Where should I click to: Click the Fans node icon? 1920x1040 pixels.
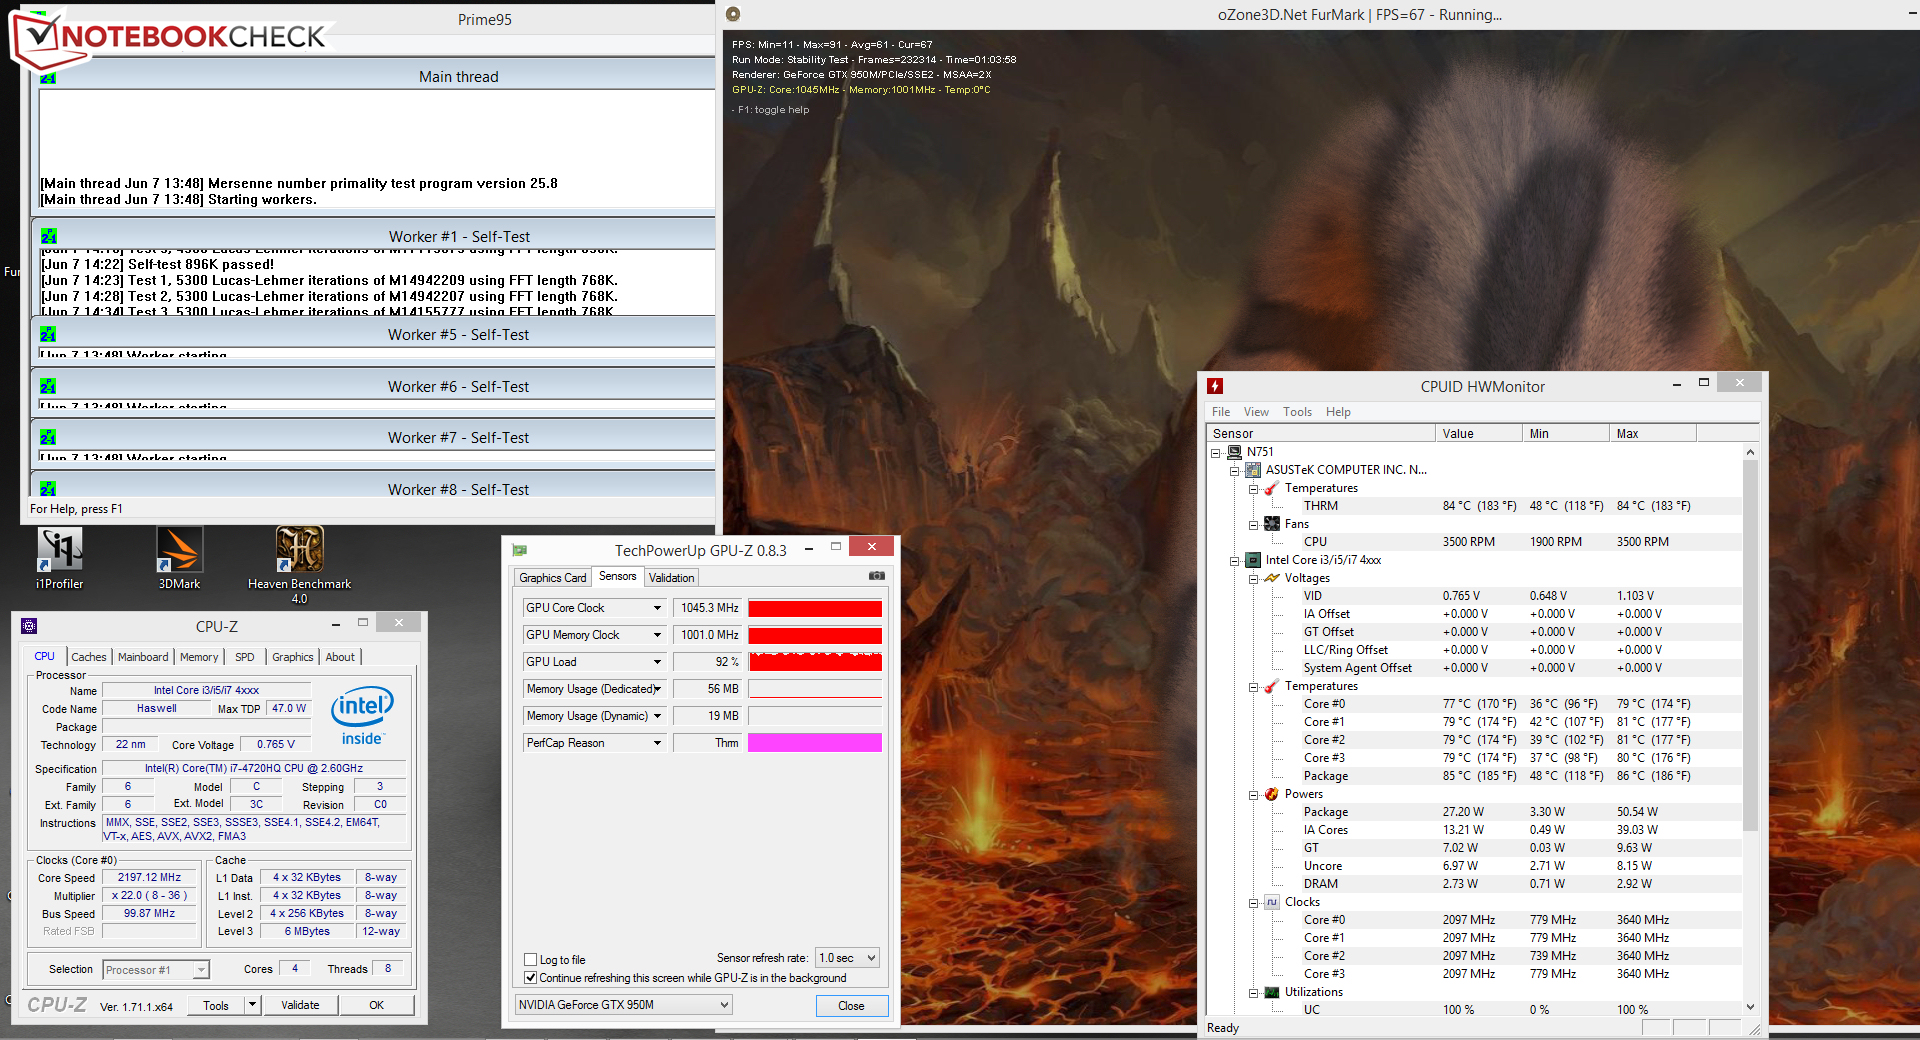pyautogui.click(x=1272, y=524)
